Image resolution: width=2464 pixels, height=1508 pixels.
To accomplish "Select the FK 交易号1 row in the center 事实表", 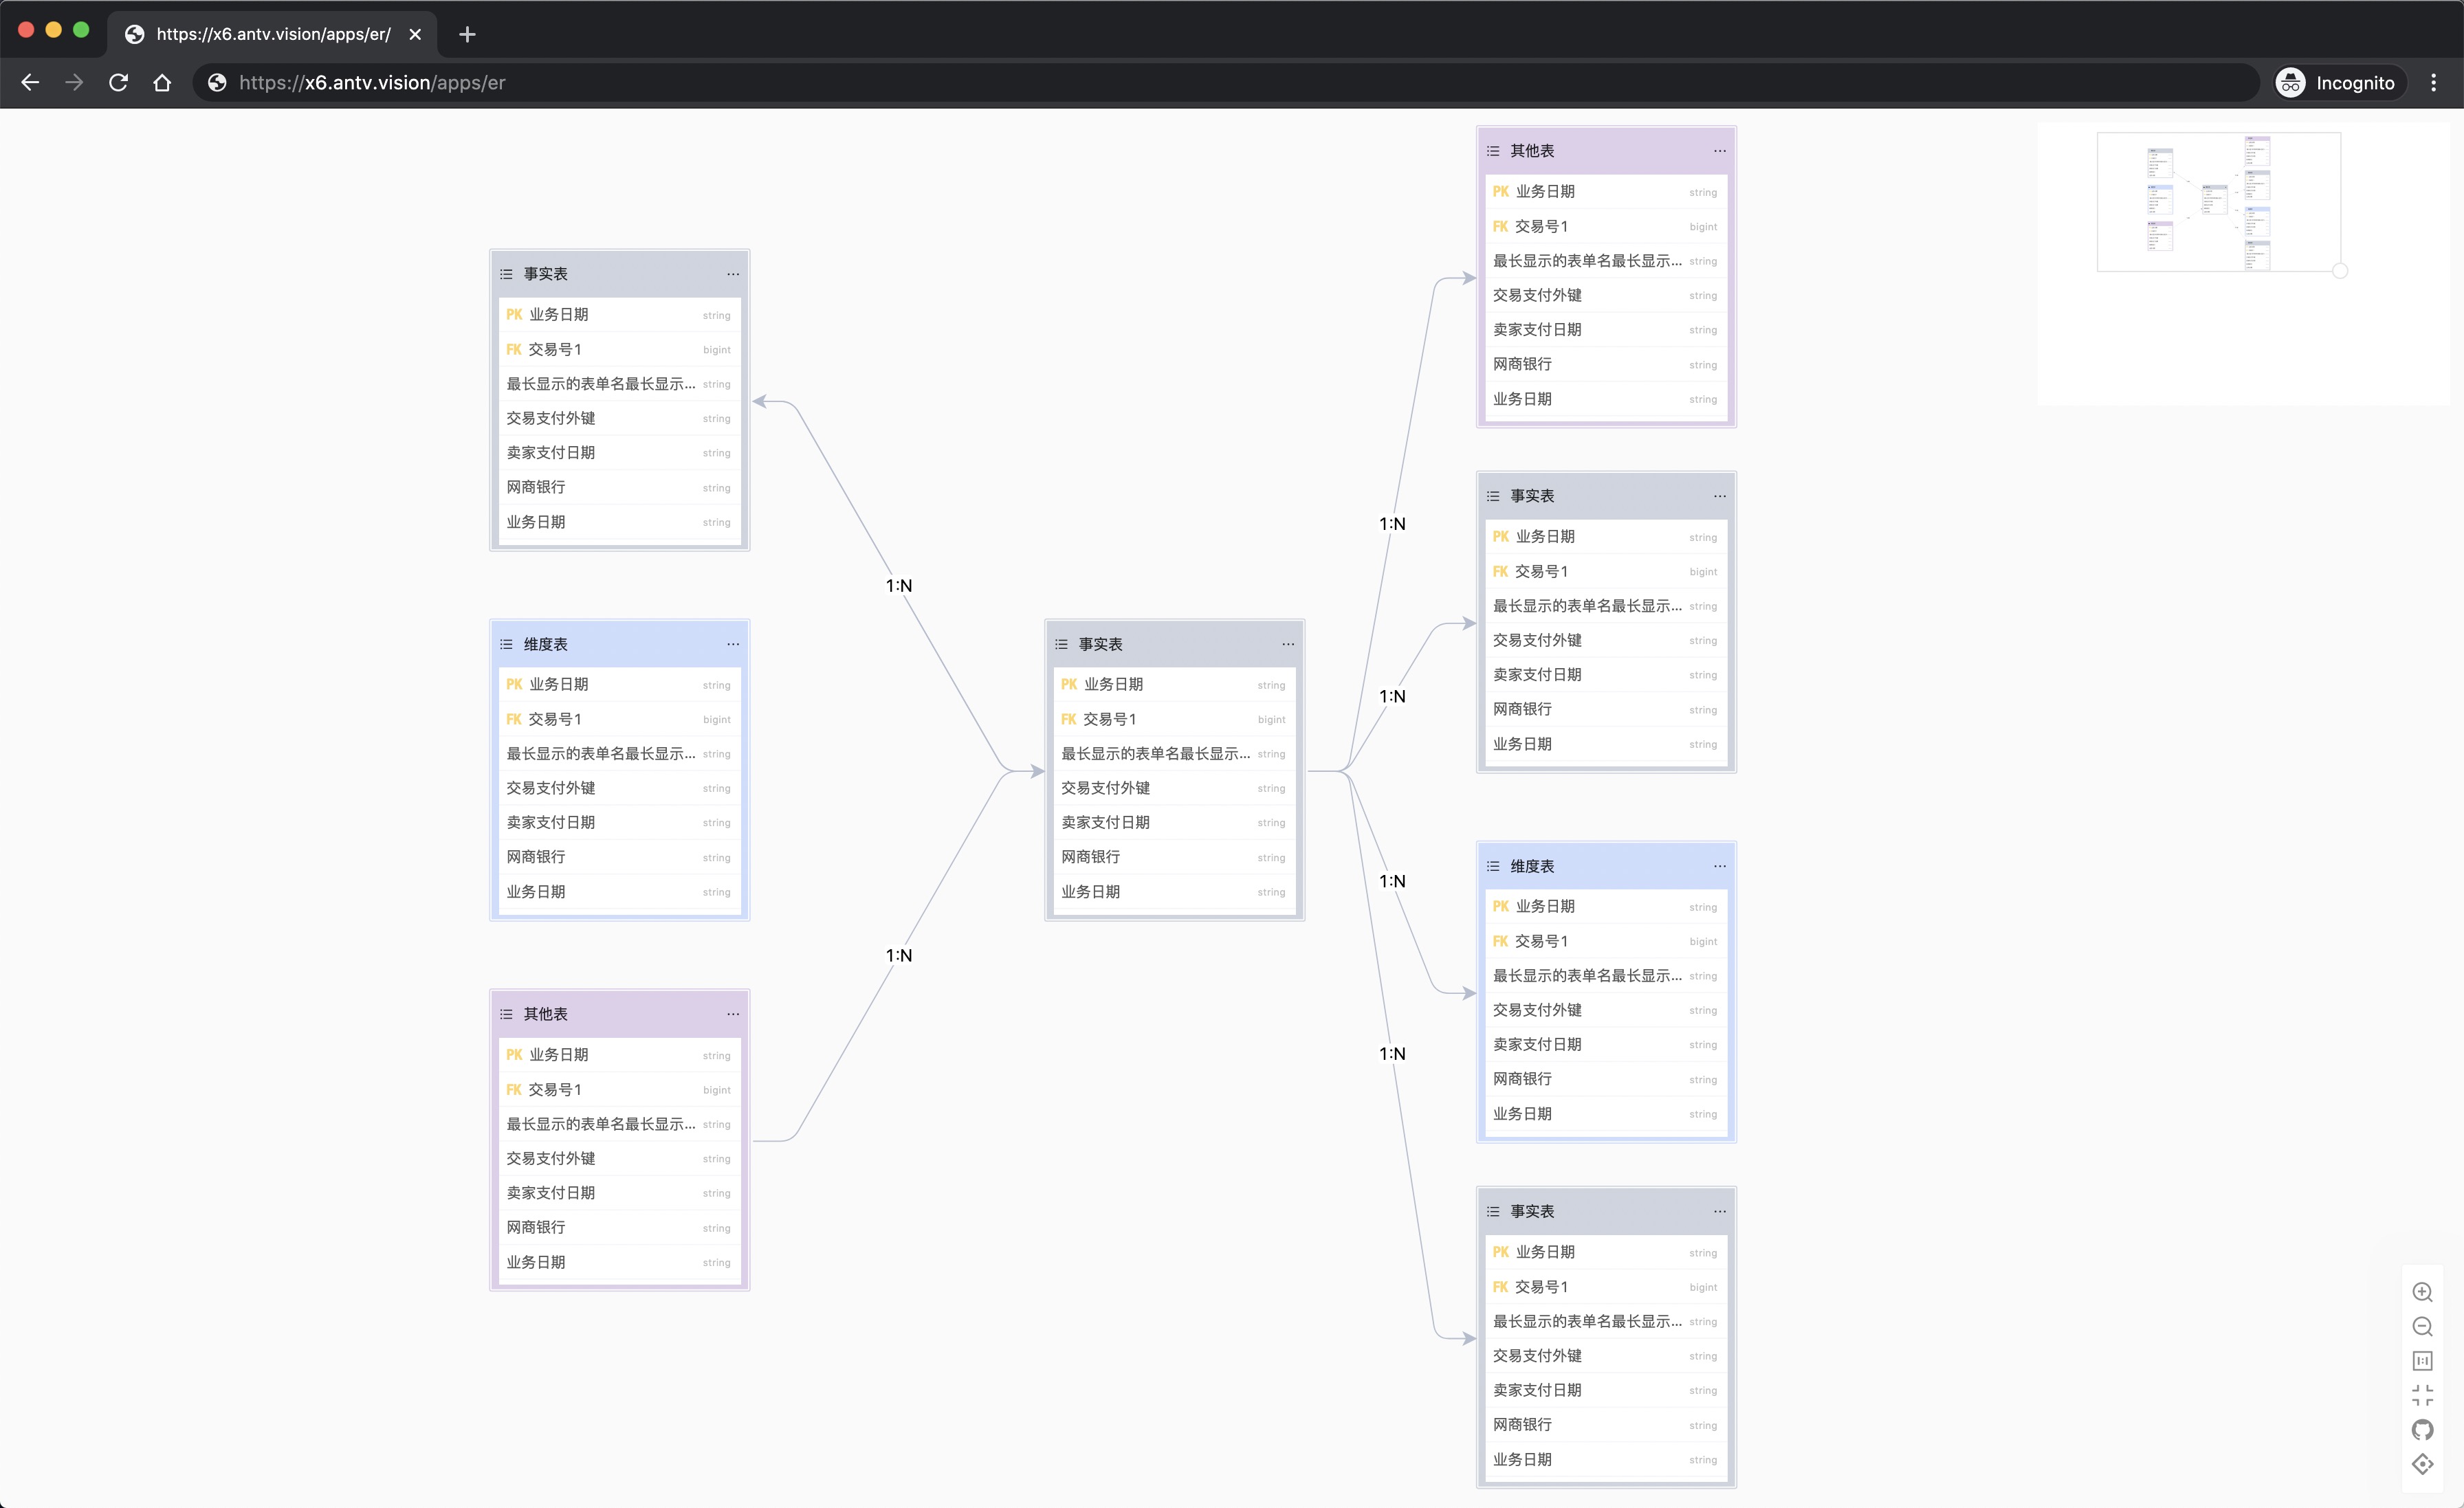I will point(1174,719).
